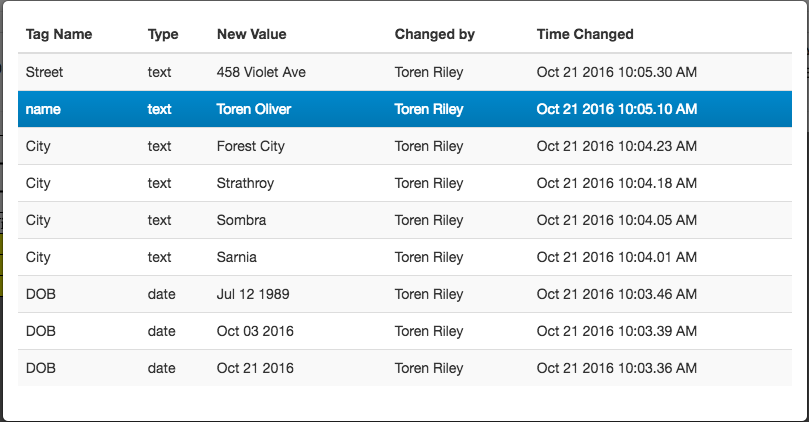The width and height of the screenshot is (809, 422).
Task: Click the New Value column header
Action: click(x=251, y=34)
